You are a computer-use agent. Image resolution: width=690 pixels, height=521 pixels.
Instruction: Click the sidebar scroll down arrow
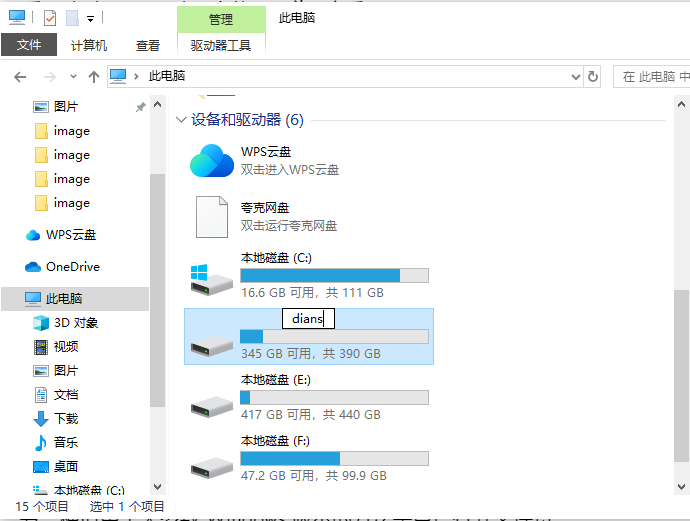[158, 487]
